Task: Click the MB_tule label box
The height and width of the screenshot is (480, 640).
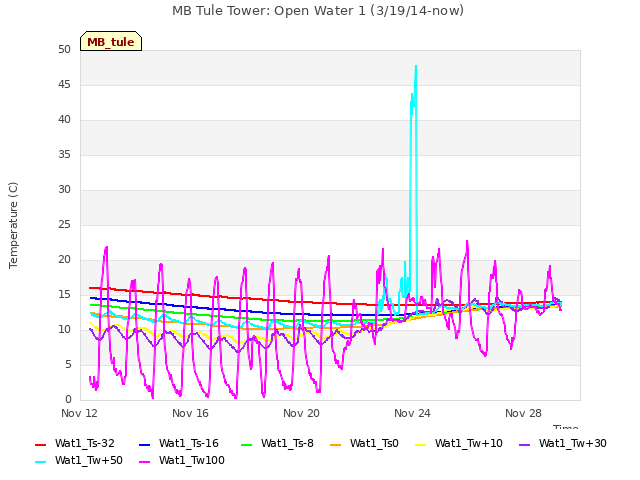Action: point(111,41)
